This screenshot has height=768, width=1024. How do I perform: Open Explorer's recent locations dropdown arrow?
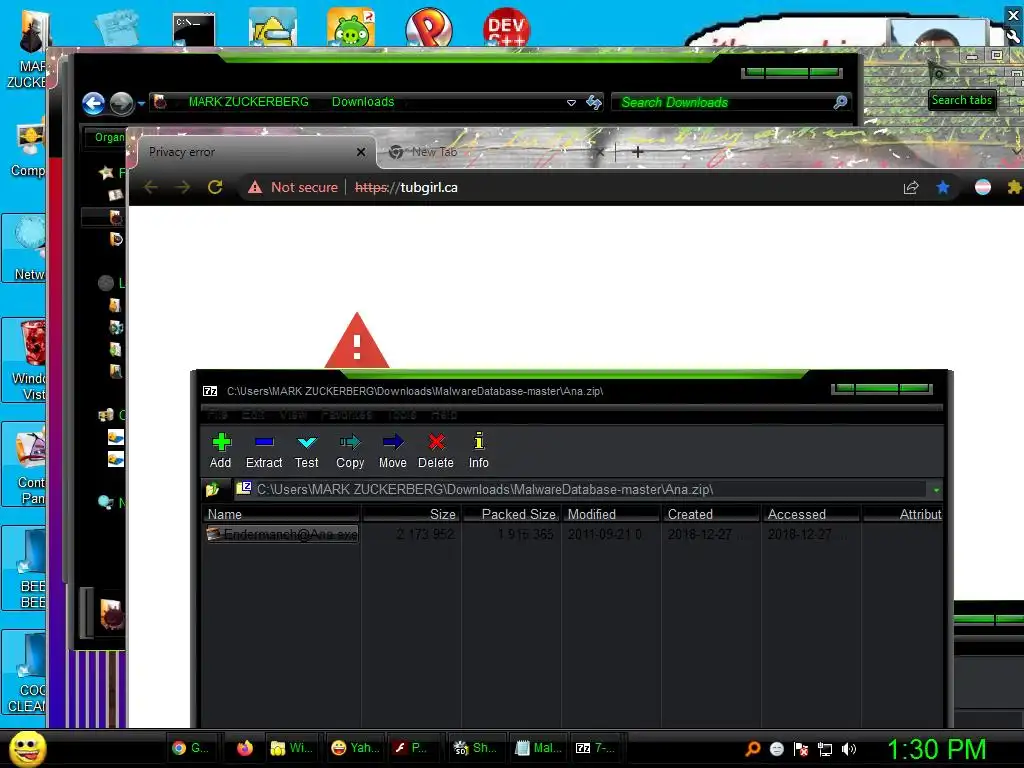click(141, 103)
